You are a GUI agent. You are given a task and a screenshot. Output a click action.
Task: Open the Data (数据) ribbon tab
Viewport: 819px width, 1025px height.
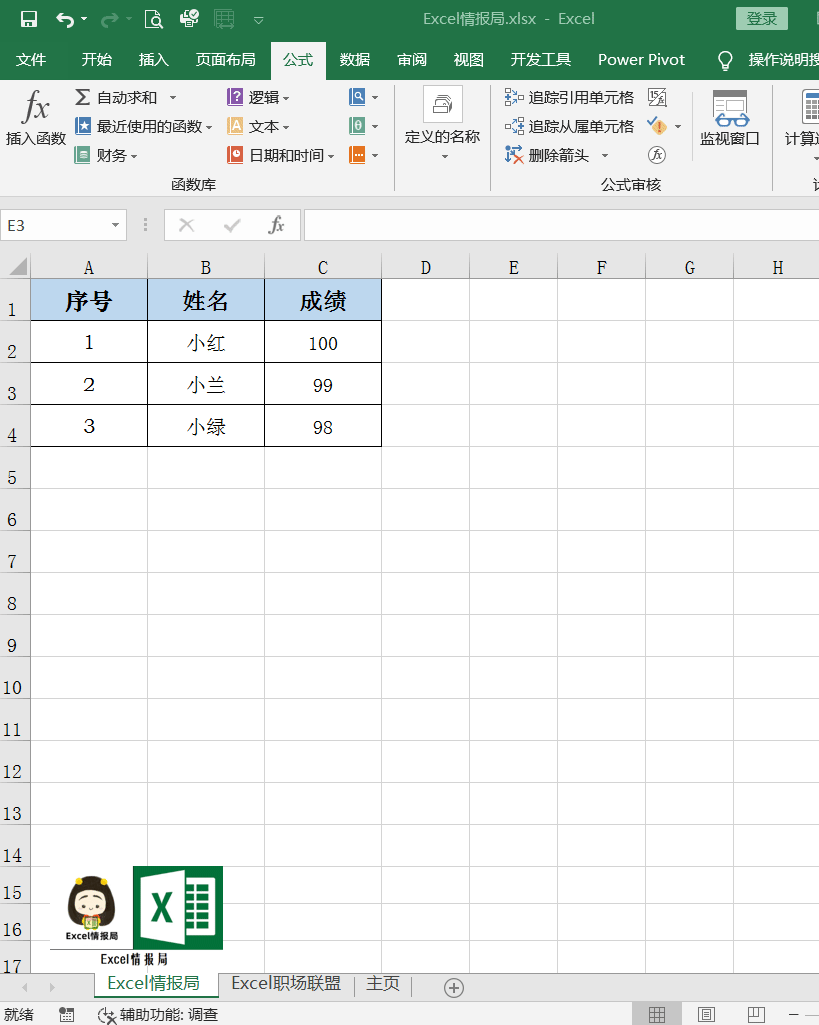[x=354, y=60]
